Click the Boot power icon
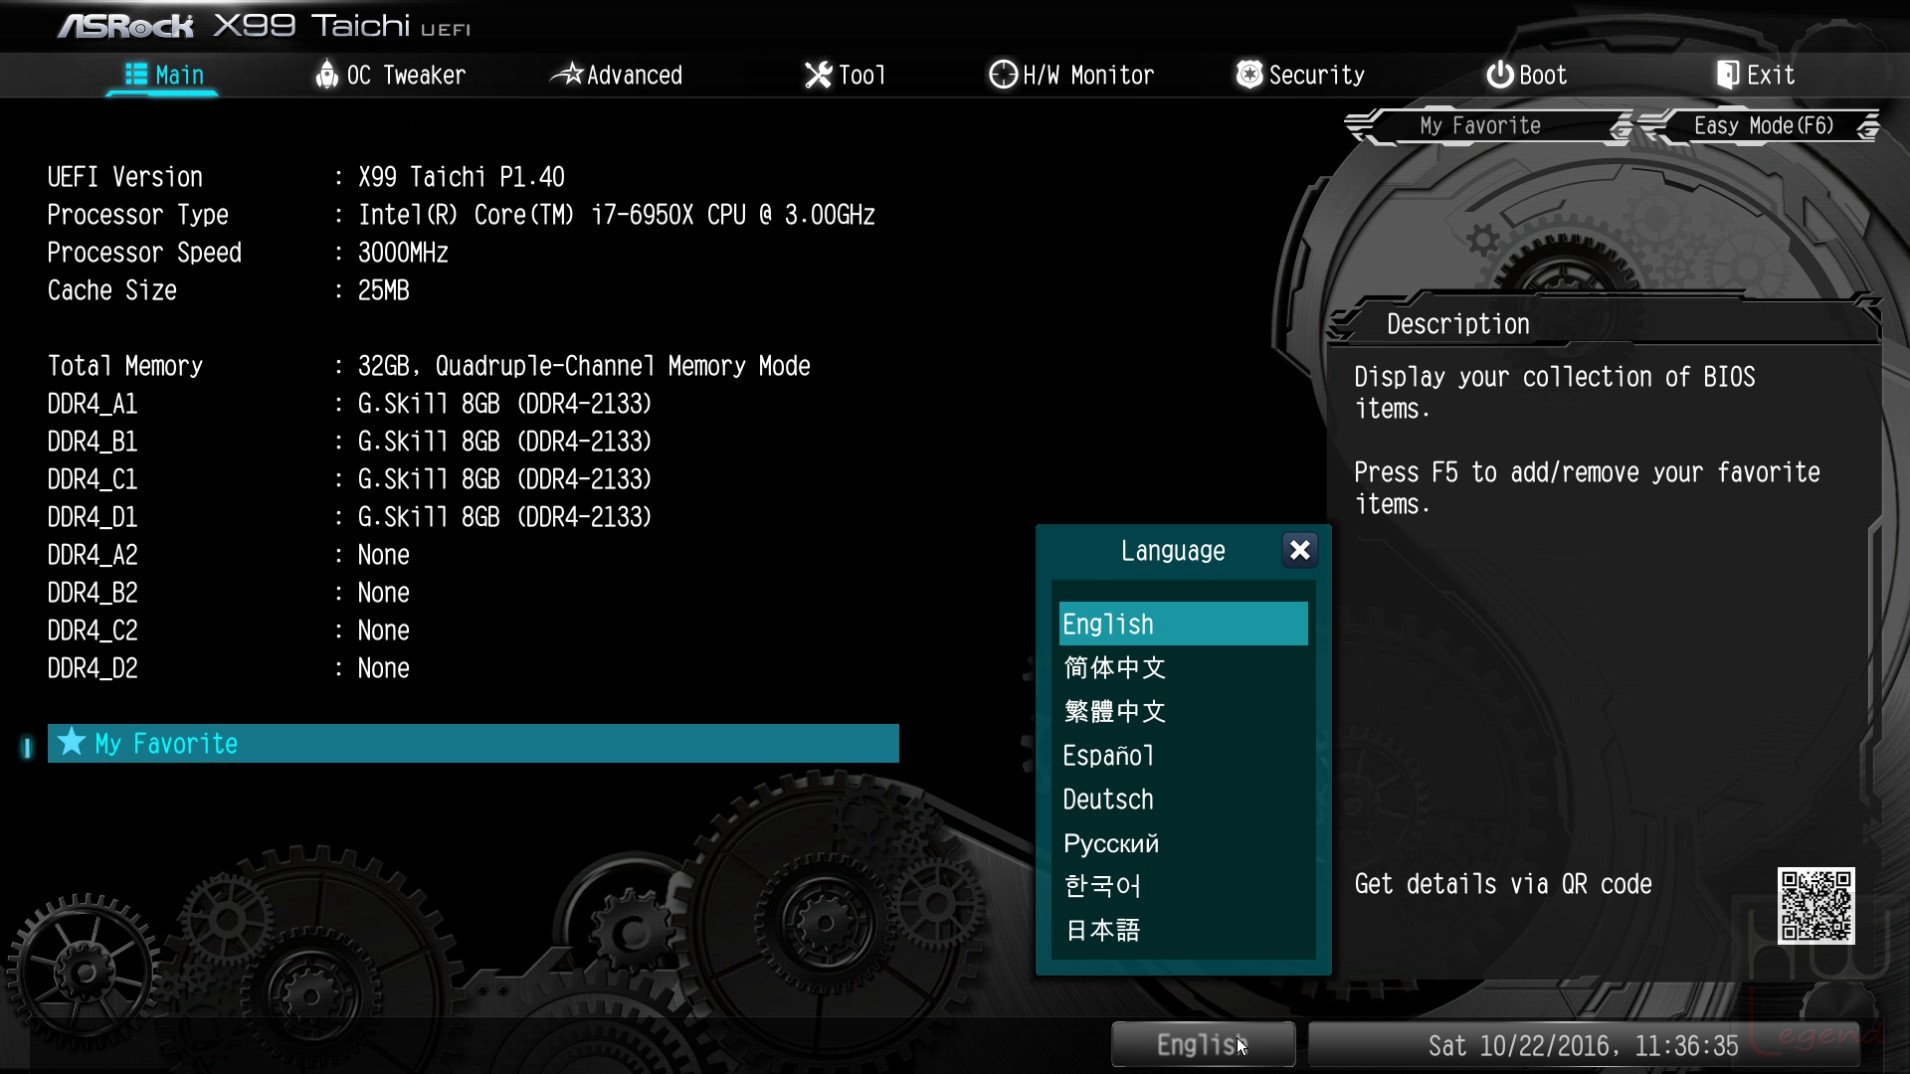This screenshot has height=1074, width=1910. point(1499,75)
